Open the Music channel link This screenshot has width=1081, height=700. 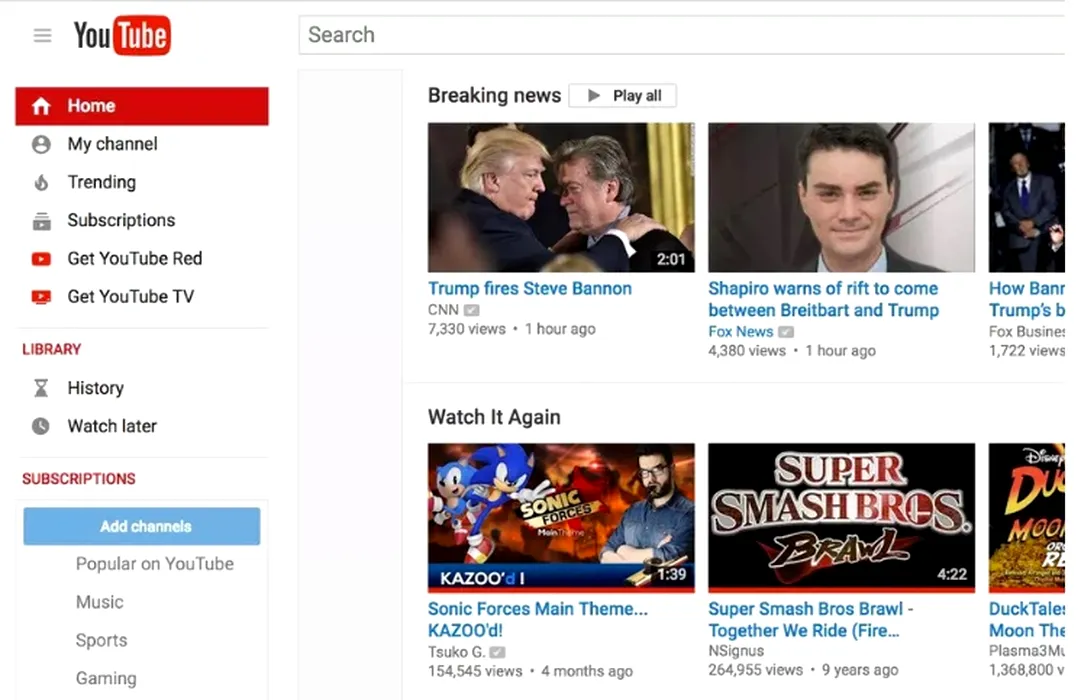coord(100,602)
